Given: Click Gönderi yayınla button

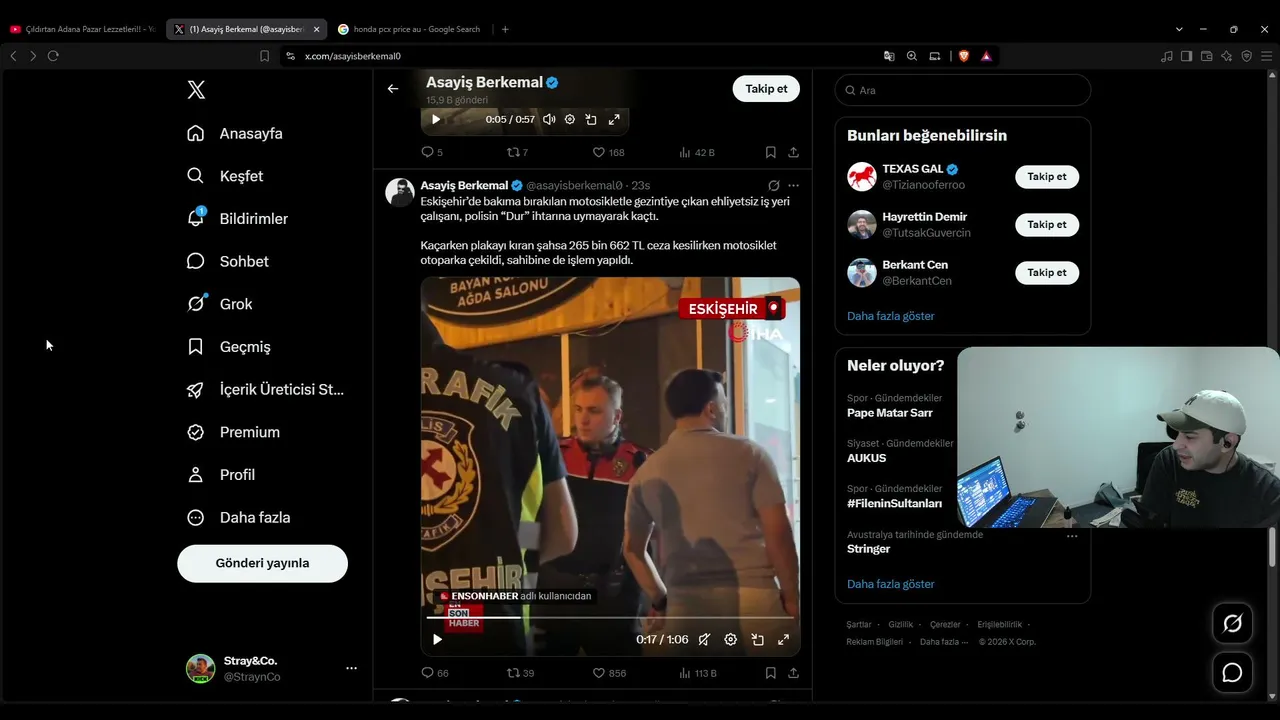Looking at the screenshot, I should point(262,563).
